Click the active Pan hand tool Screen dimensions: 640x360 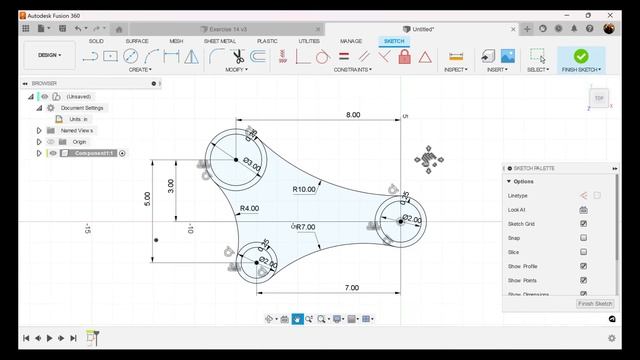297,319
